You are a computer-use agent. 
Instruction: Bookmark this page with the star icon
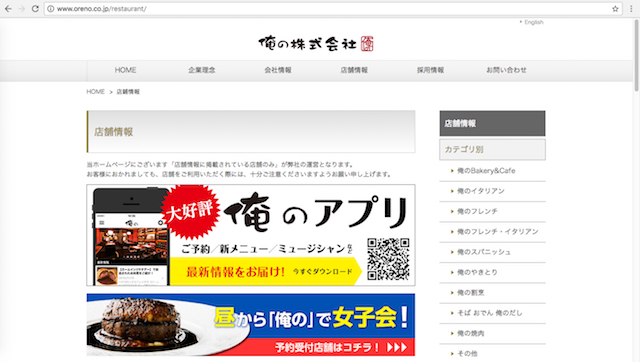tap(615, 9)
